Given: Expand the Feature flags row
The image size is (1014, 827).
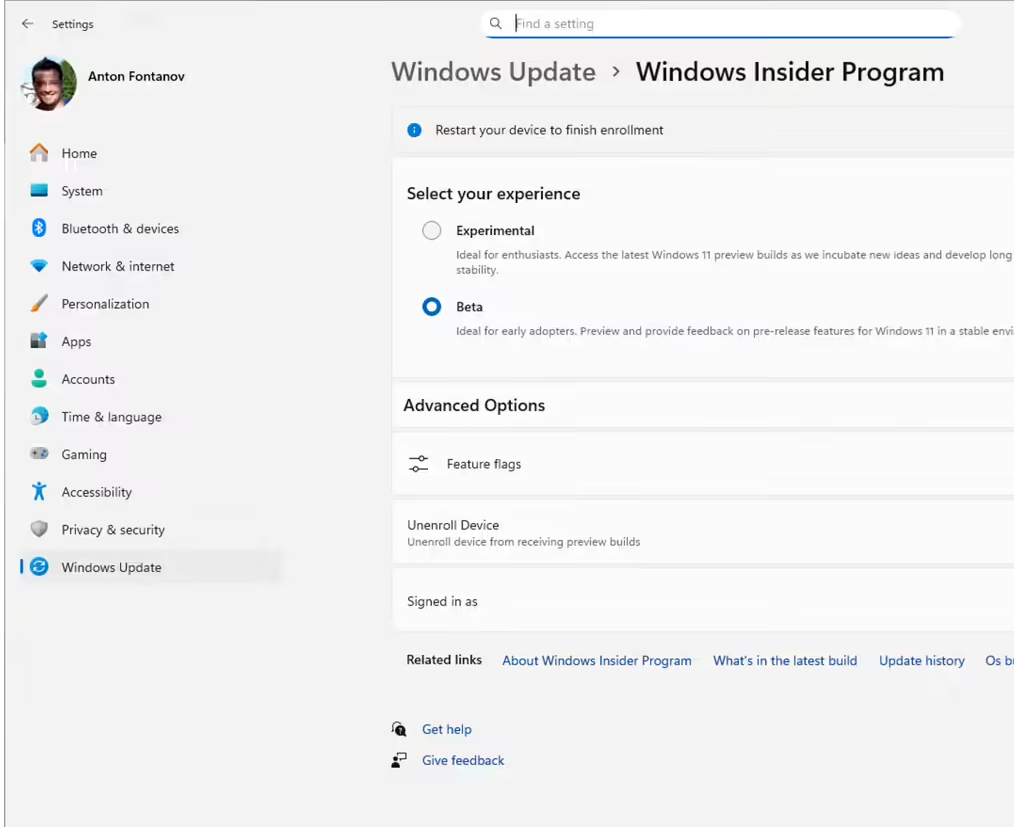Looking at the screenshot, I should [x=700, y=464].
